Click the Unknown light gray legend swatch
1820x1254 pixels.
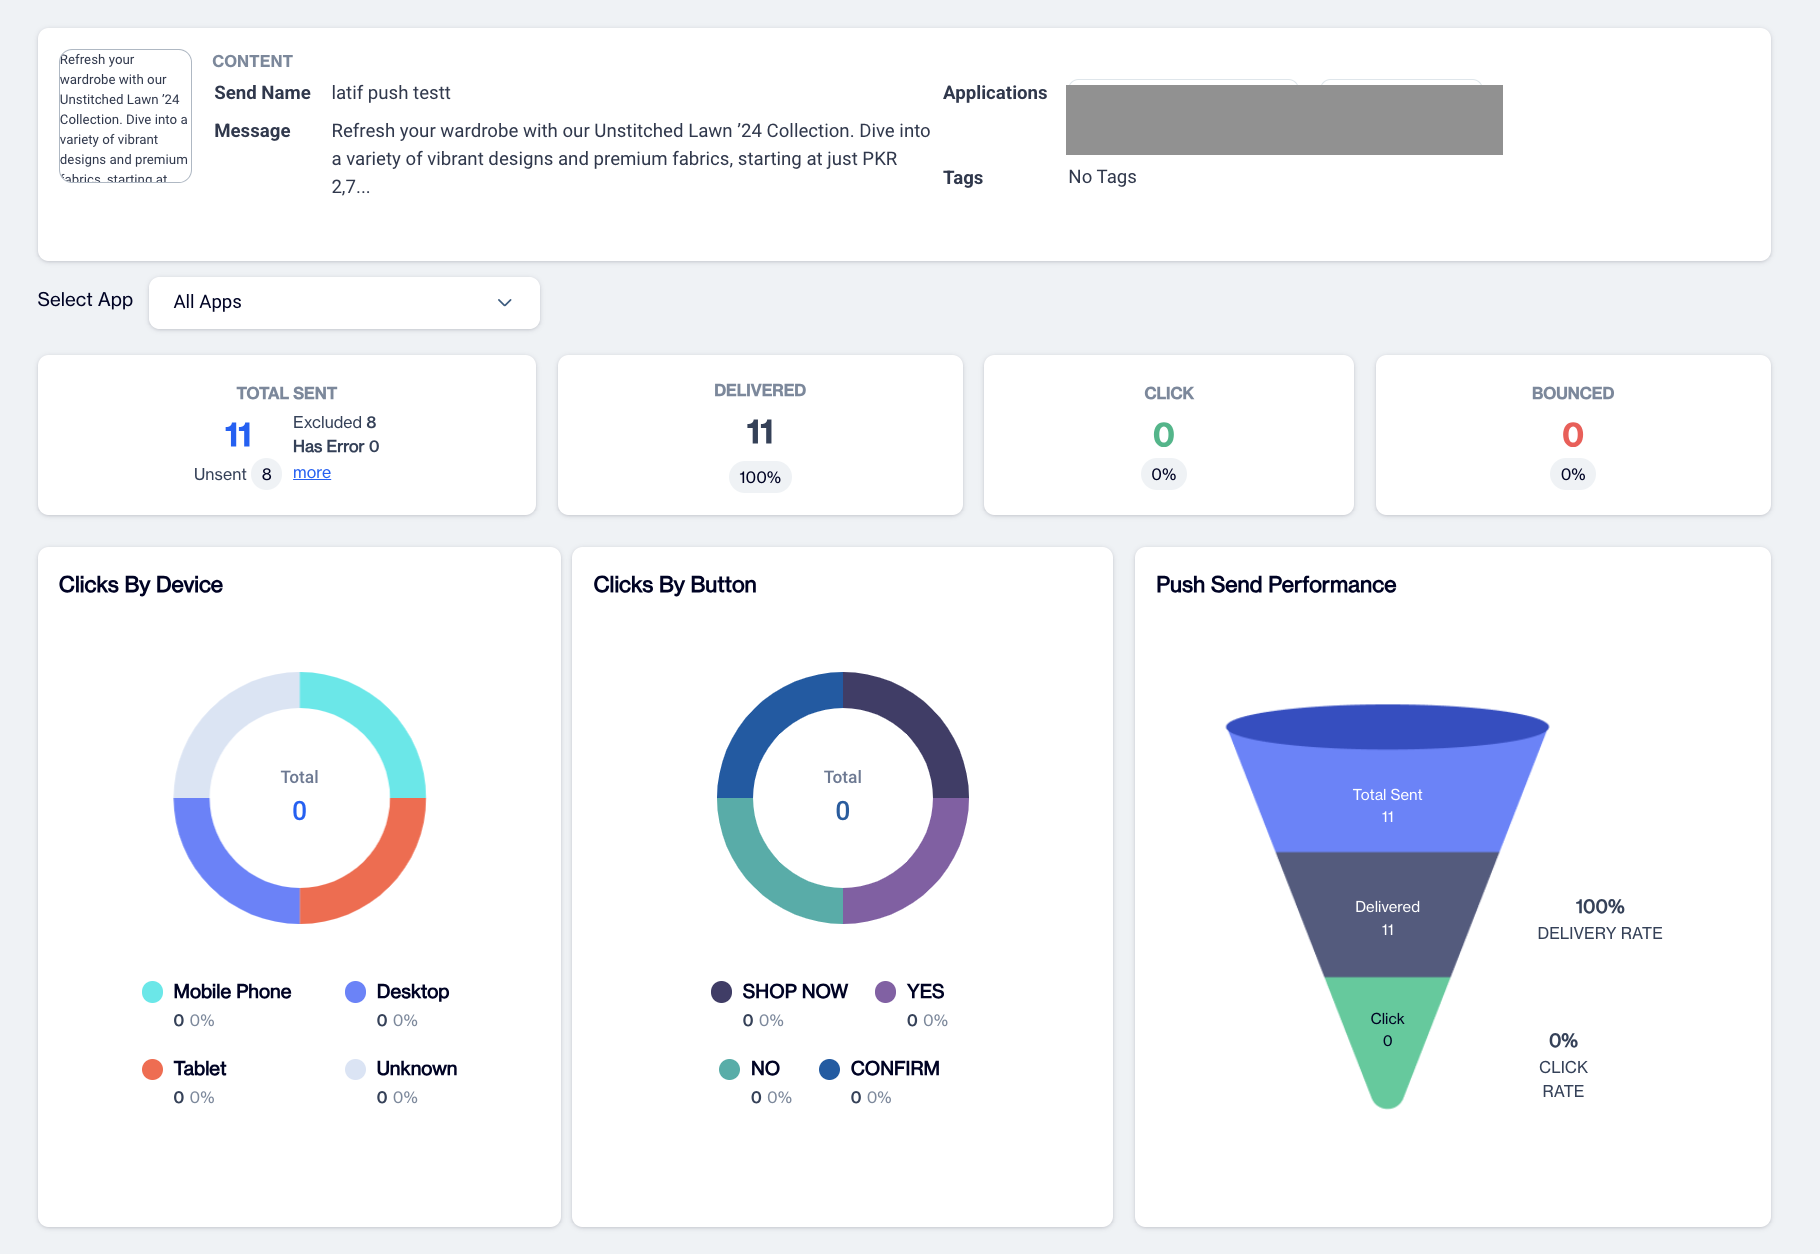tap(355, 1069)
